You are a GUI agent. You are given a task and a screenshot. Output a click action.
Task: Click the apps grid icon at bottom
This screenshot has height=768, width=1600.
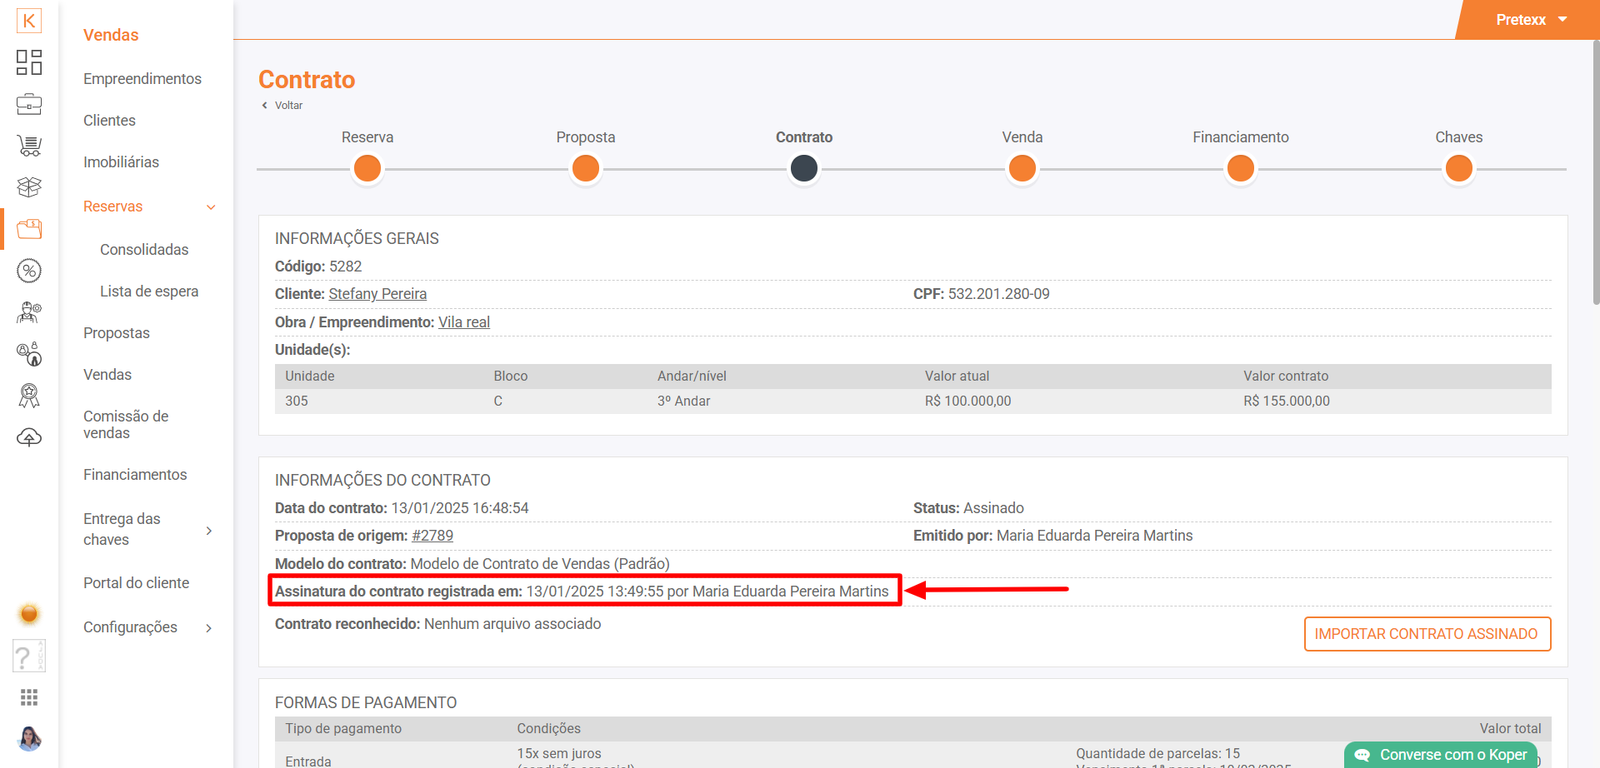pos(29,697)
